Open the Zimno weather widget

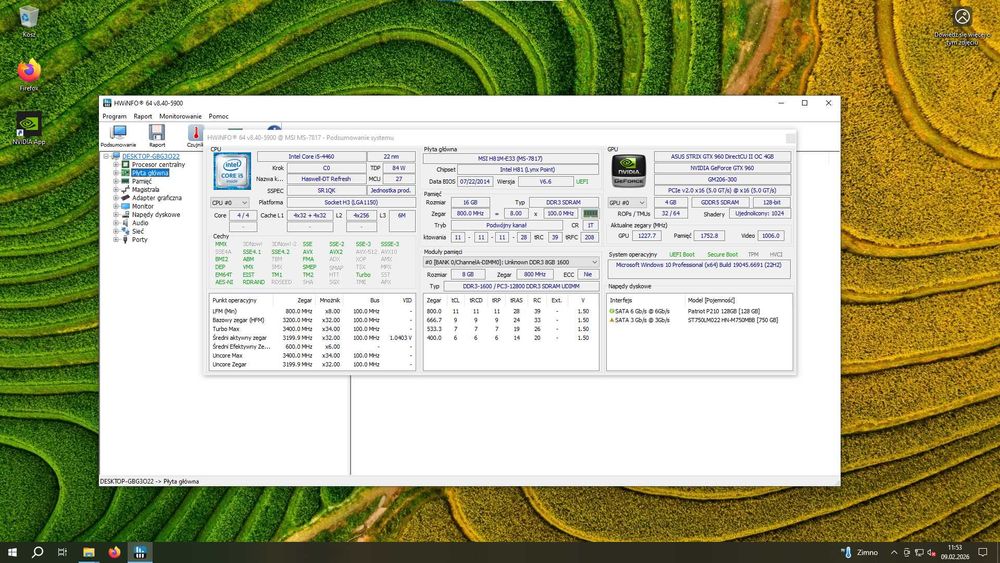pyautogui.click(x=860, y=552)
